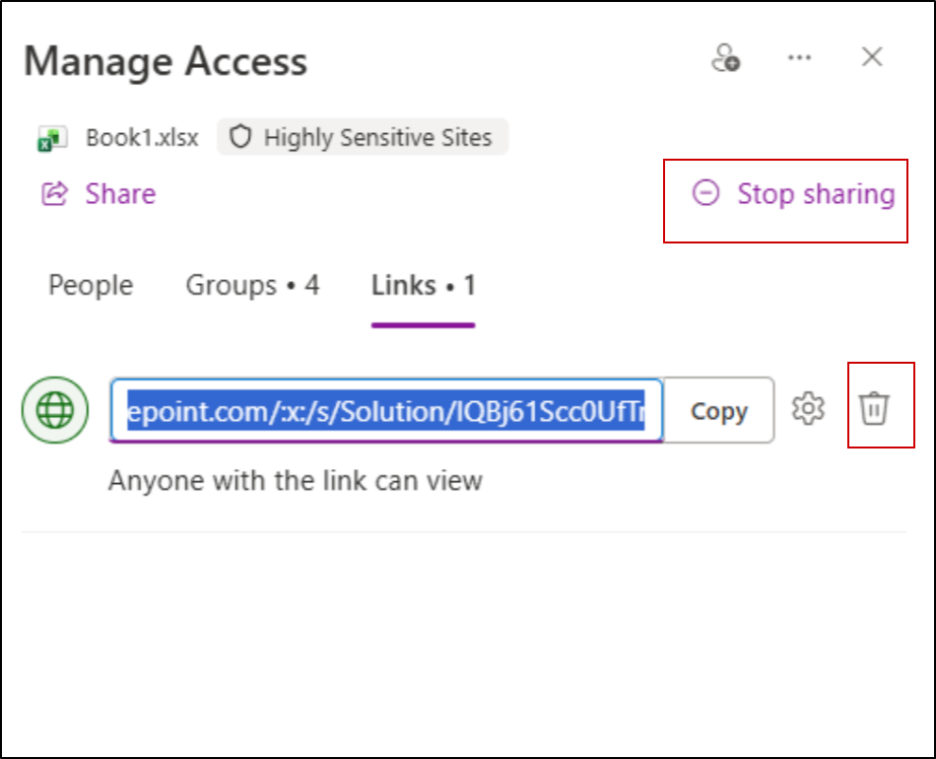Viewport: 936px width, 759px height.
Task: Switch to the Groups tab
Action: click(252, 286)
